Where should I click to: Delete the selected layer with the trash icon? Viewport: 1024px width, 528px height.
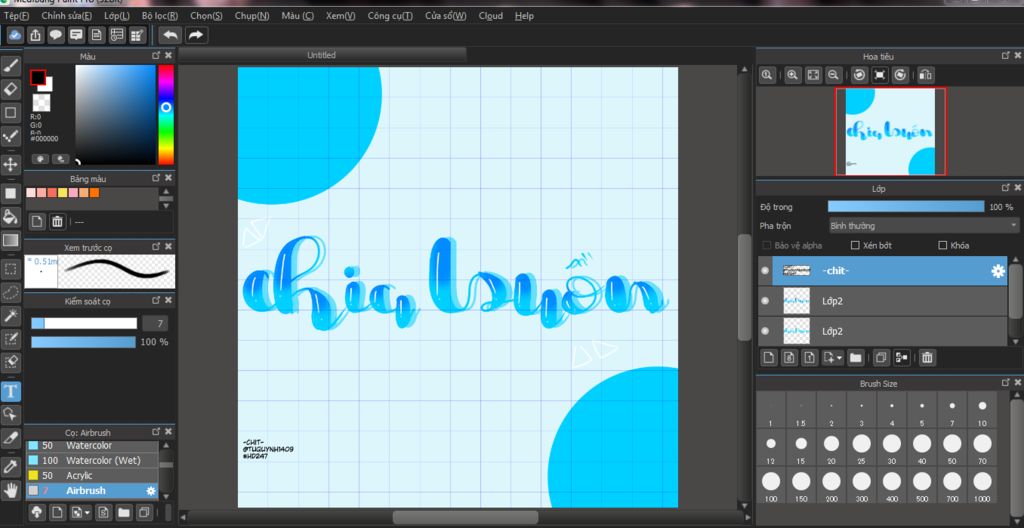[x=927, y=357]
